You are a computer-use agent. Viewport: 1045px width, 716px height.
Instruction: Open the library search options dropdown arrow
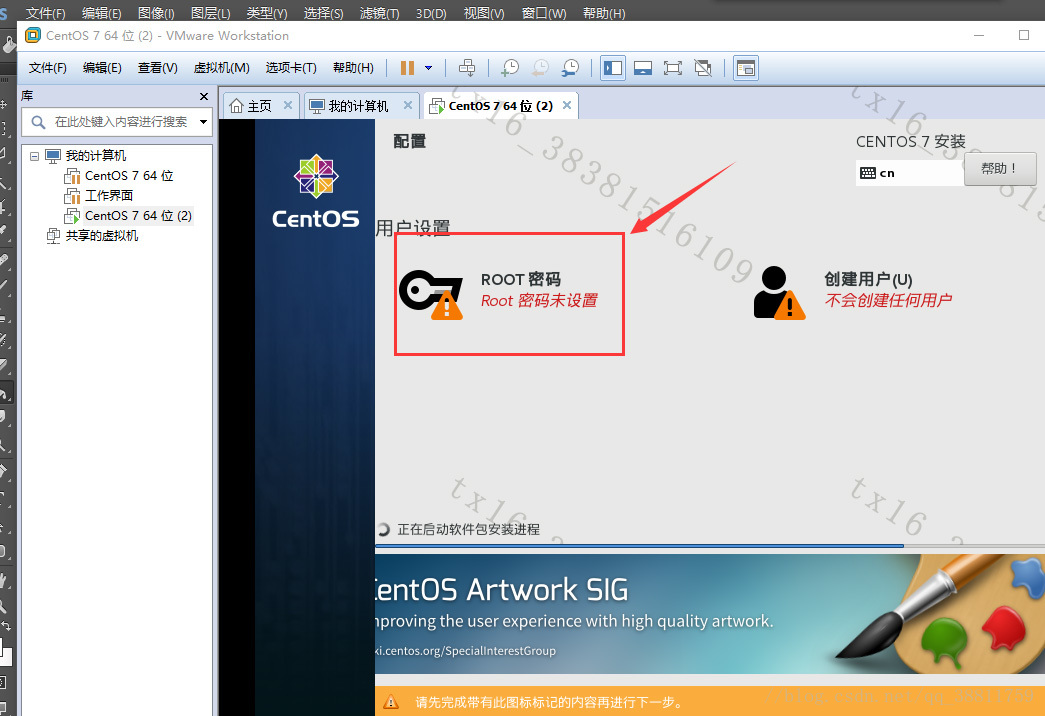(203, 122)
